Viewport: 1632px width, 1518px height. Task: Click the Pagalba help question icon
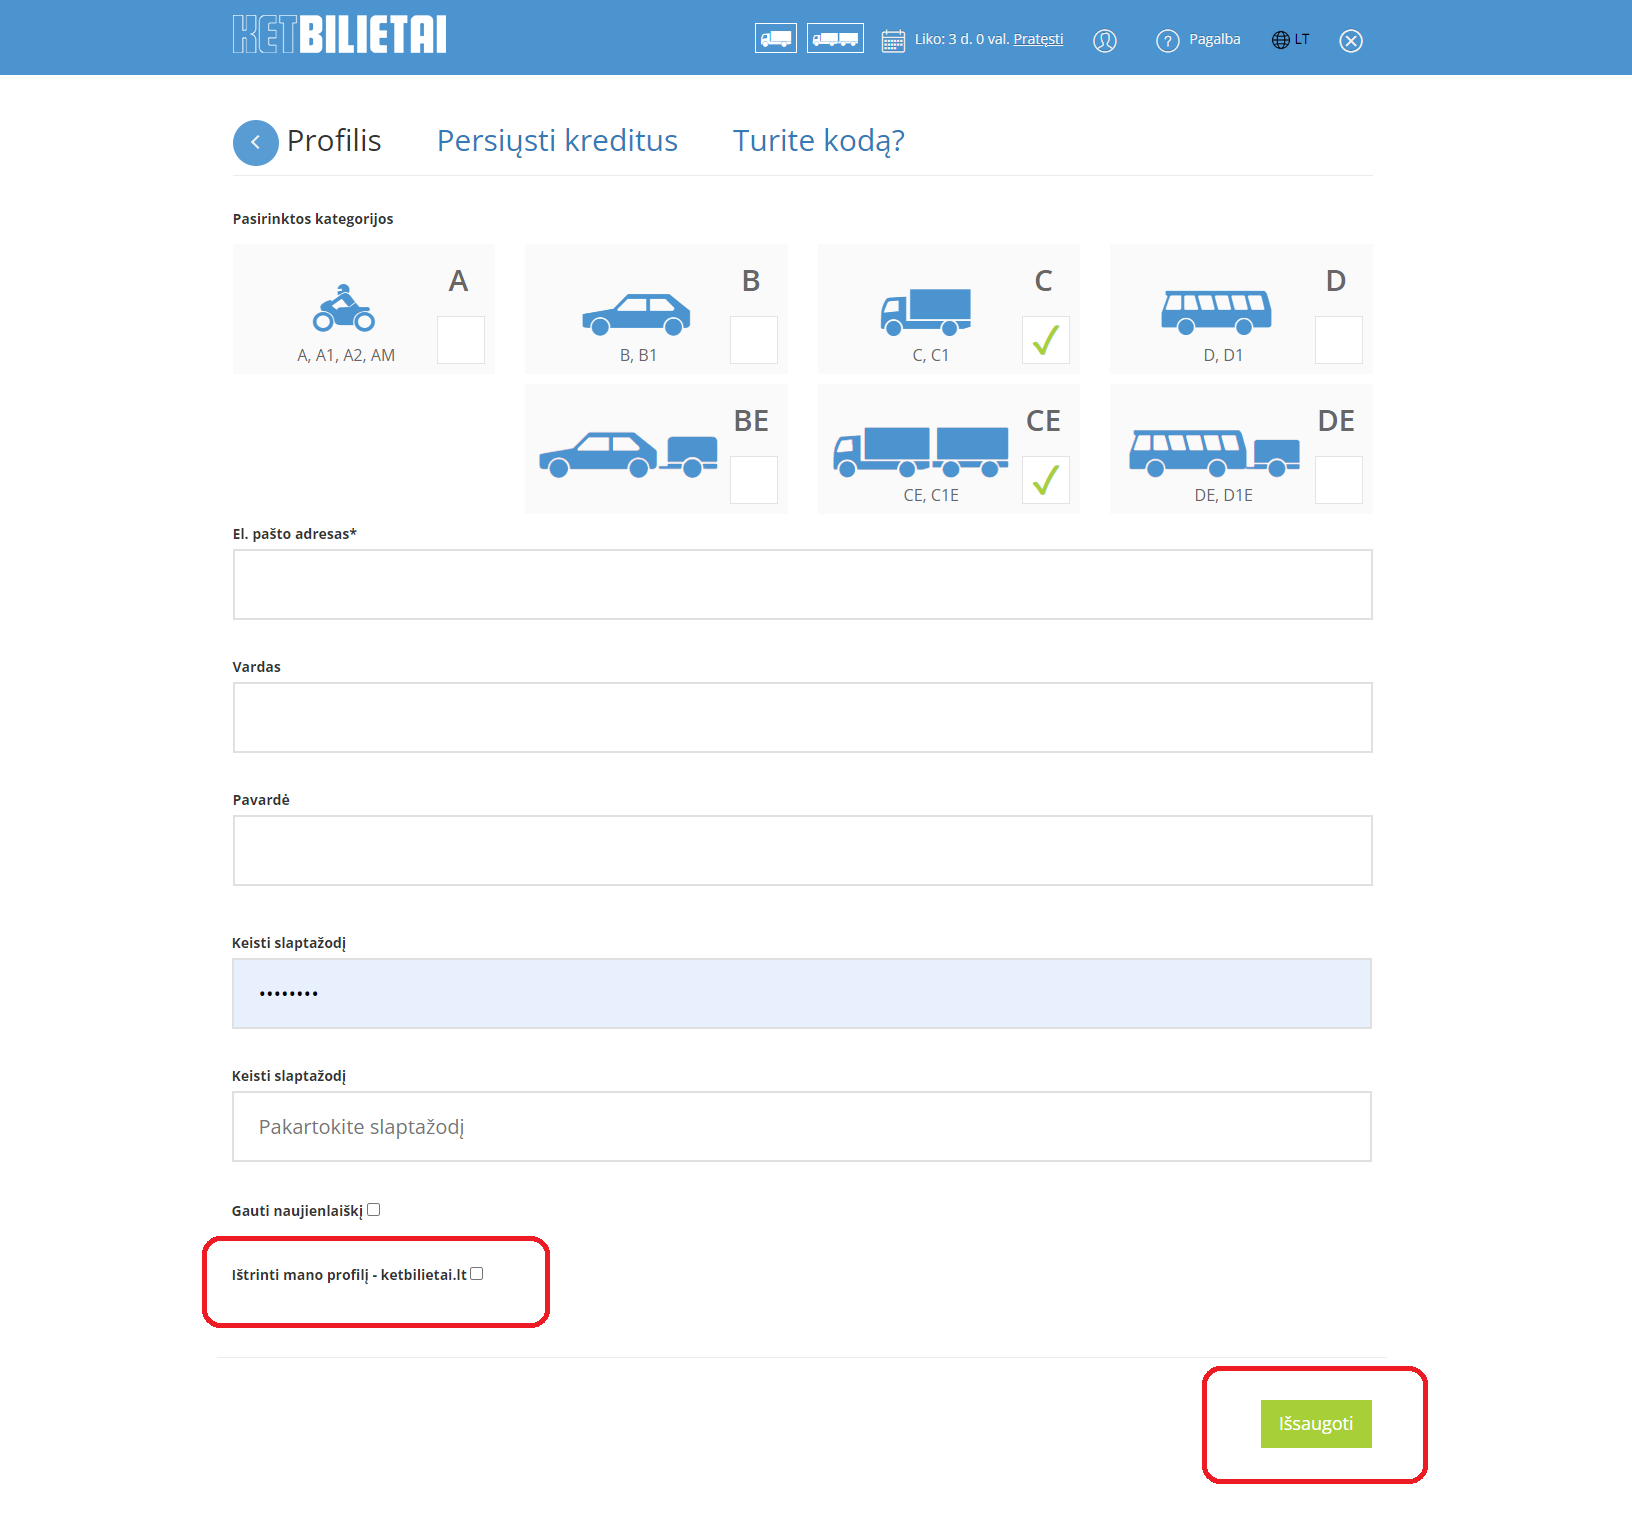click(x=1167, y=41)
